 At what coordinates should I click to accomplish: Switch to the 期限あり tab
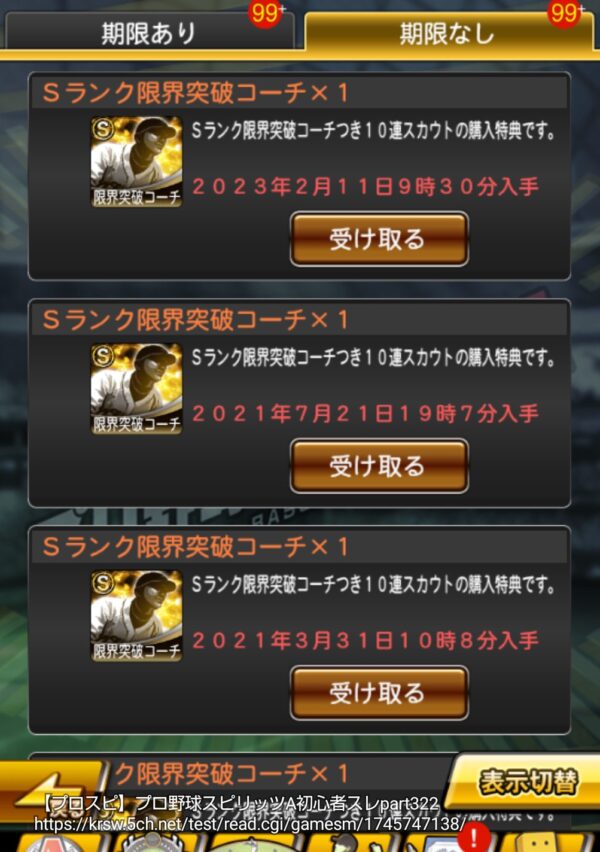pos(148,33)
